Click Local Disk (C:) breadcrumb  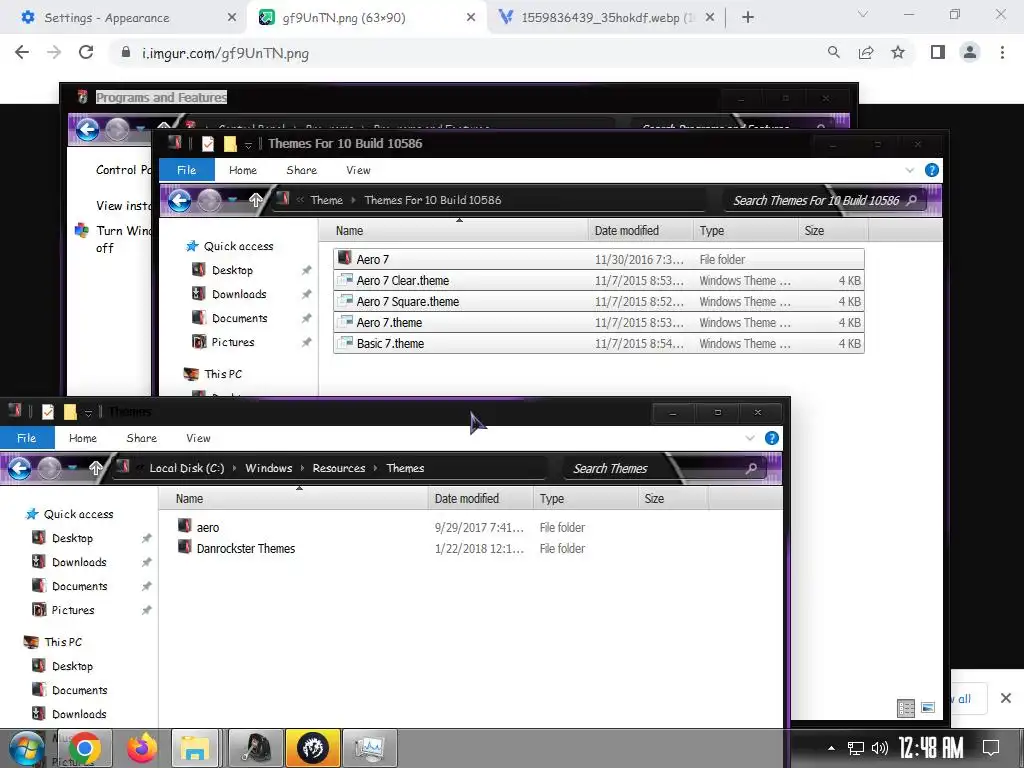187,468
